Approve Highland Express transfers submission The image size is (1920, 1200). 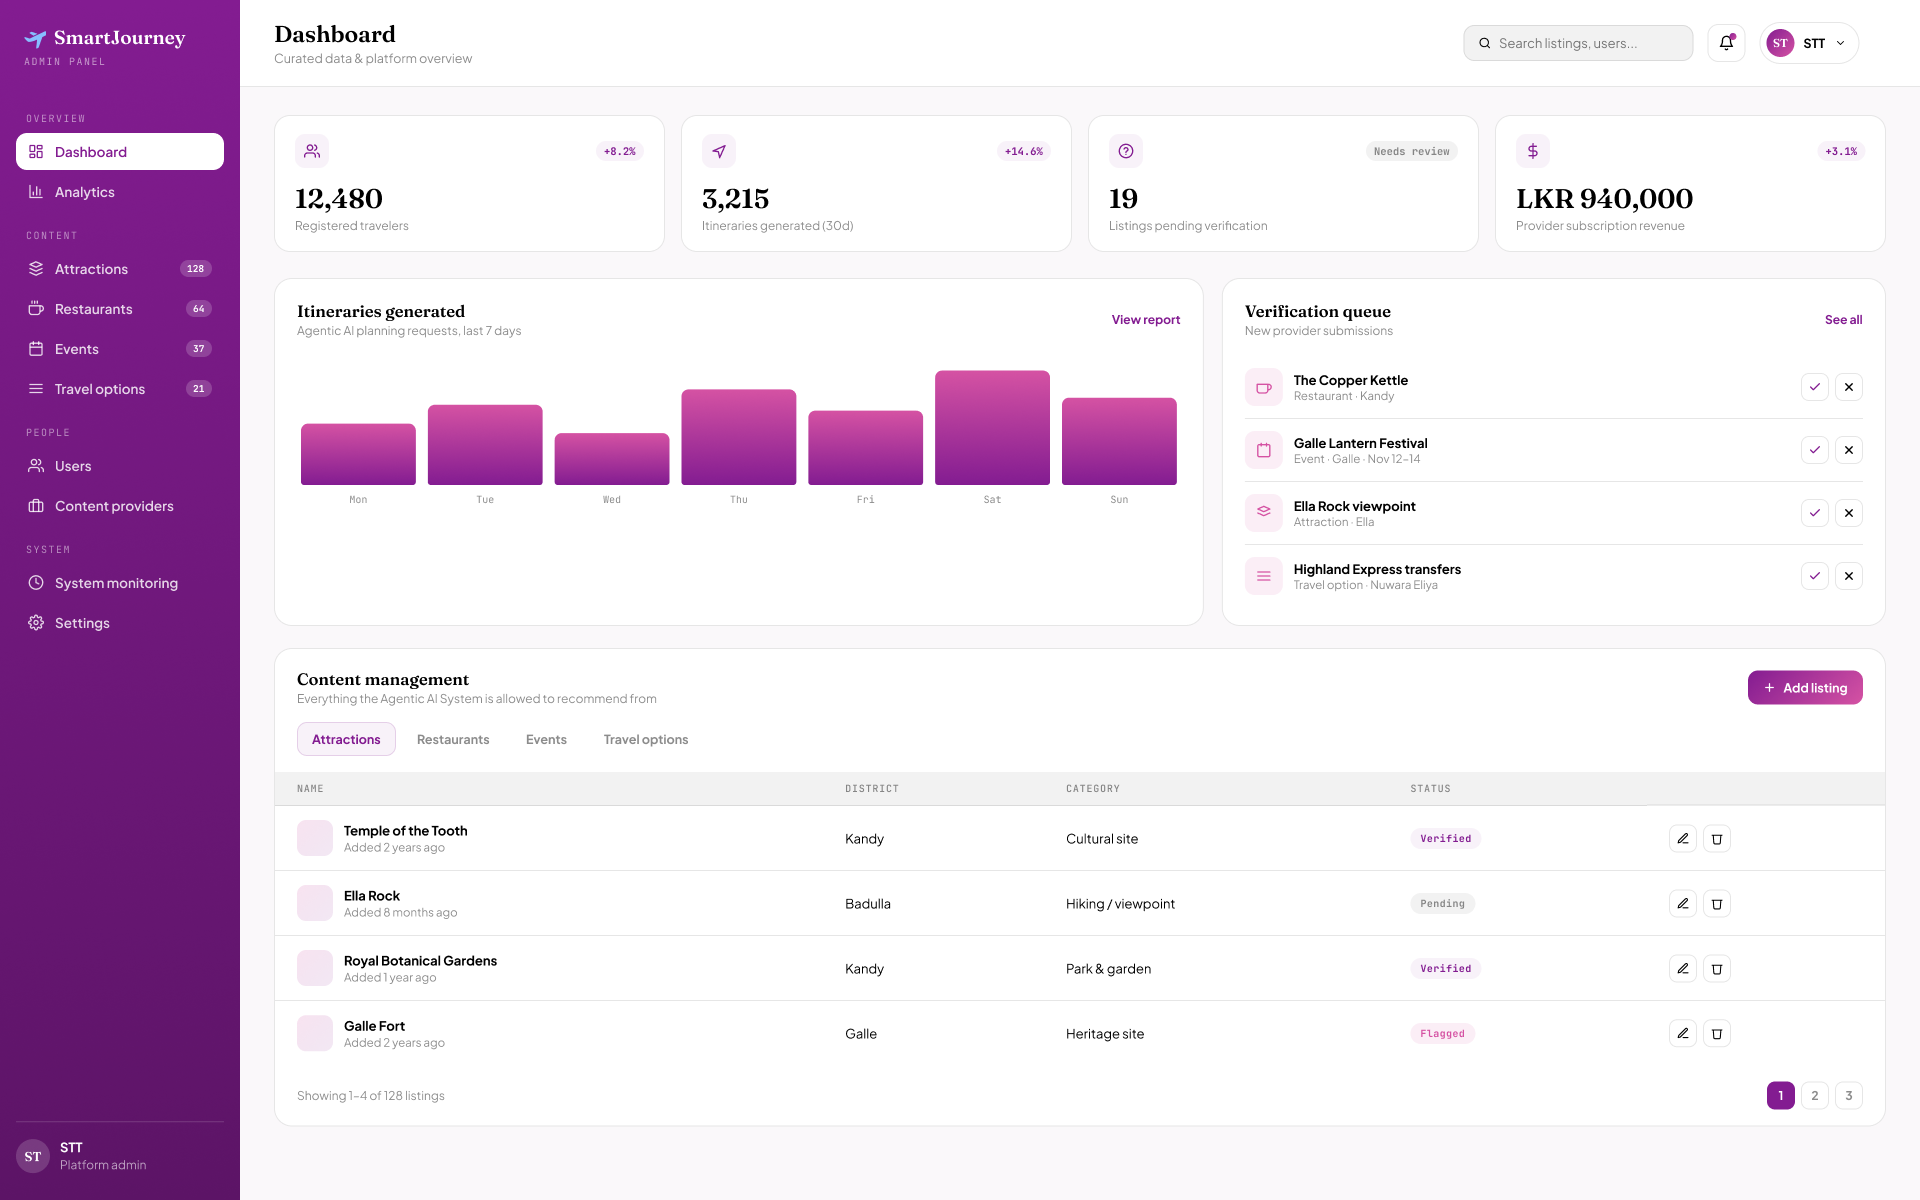(1814, 576)
